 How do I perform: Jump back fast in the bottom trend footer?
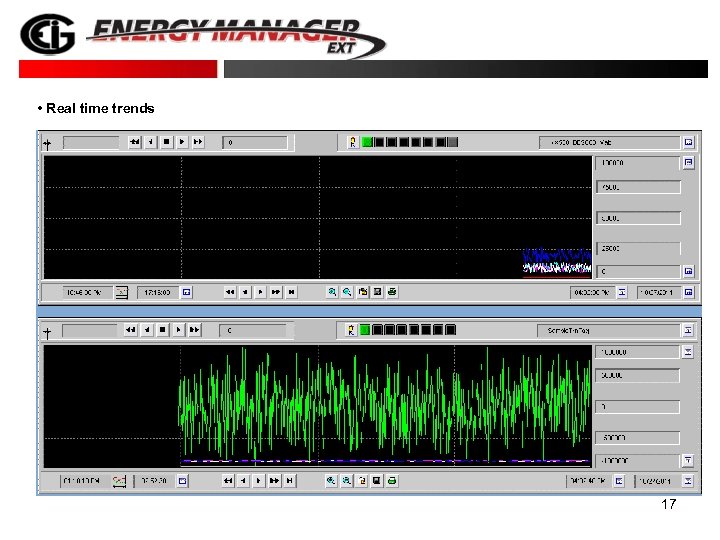pyautogui.click(x=228, y=481)
